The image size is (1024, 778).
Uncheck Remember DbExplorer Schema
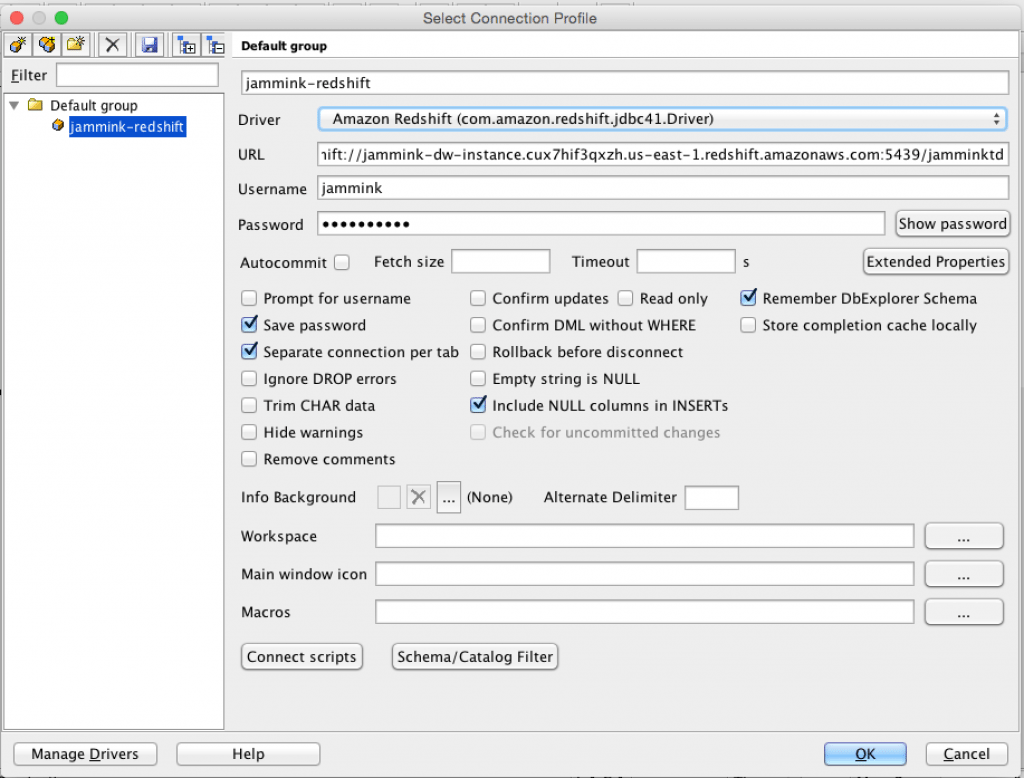point(748,298)
